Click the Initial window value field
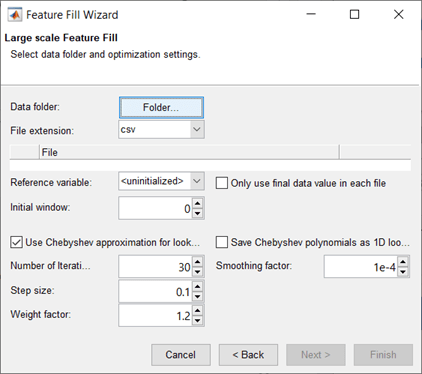The height and width of the screenshot is (374, 422). tap(155, 208)
